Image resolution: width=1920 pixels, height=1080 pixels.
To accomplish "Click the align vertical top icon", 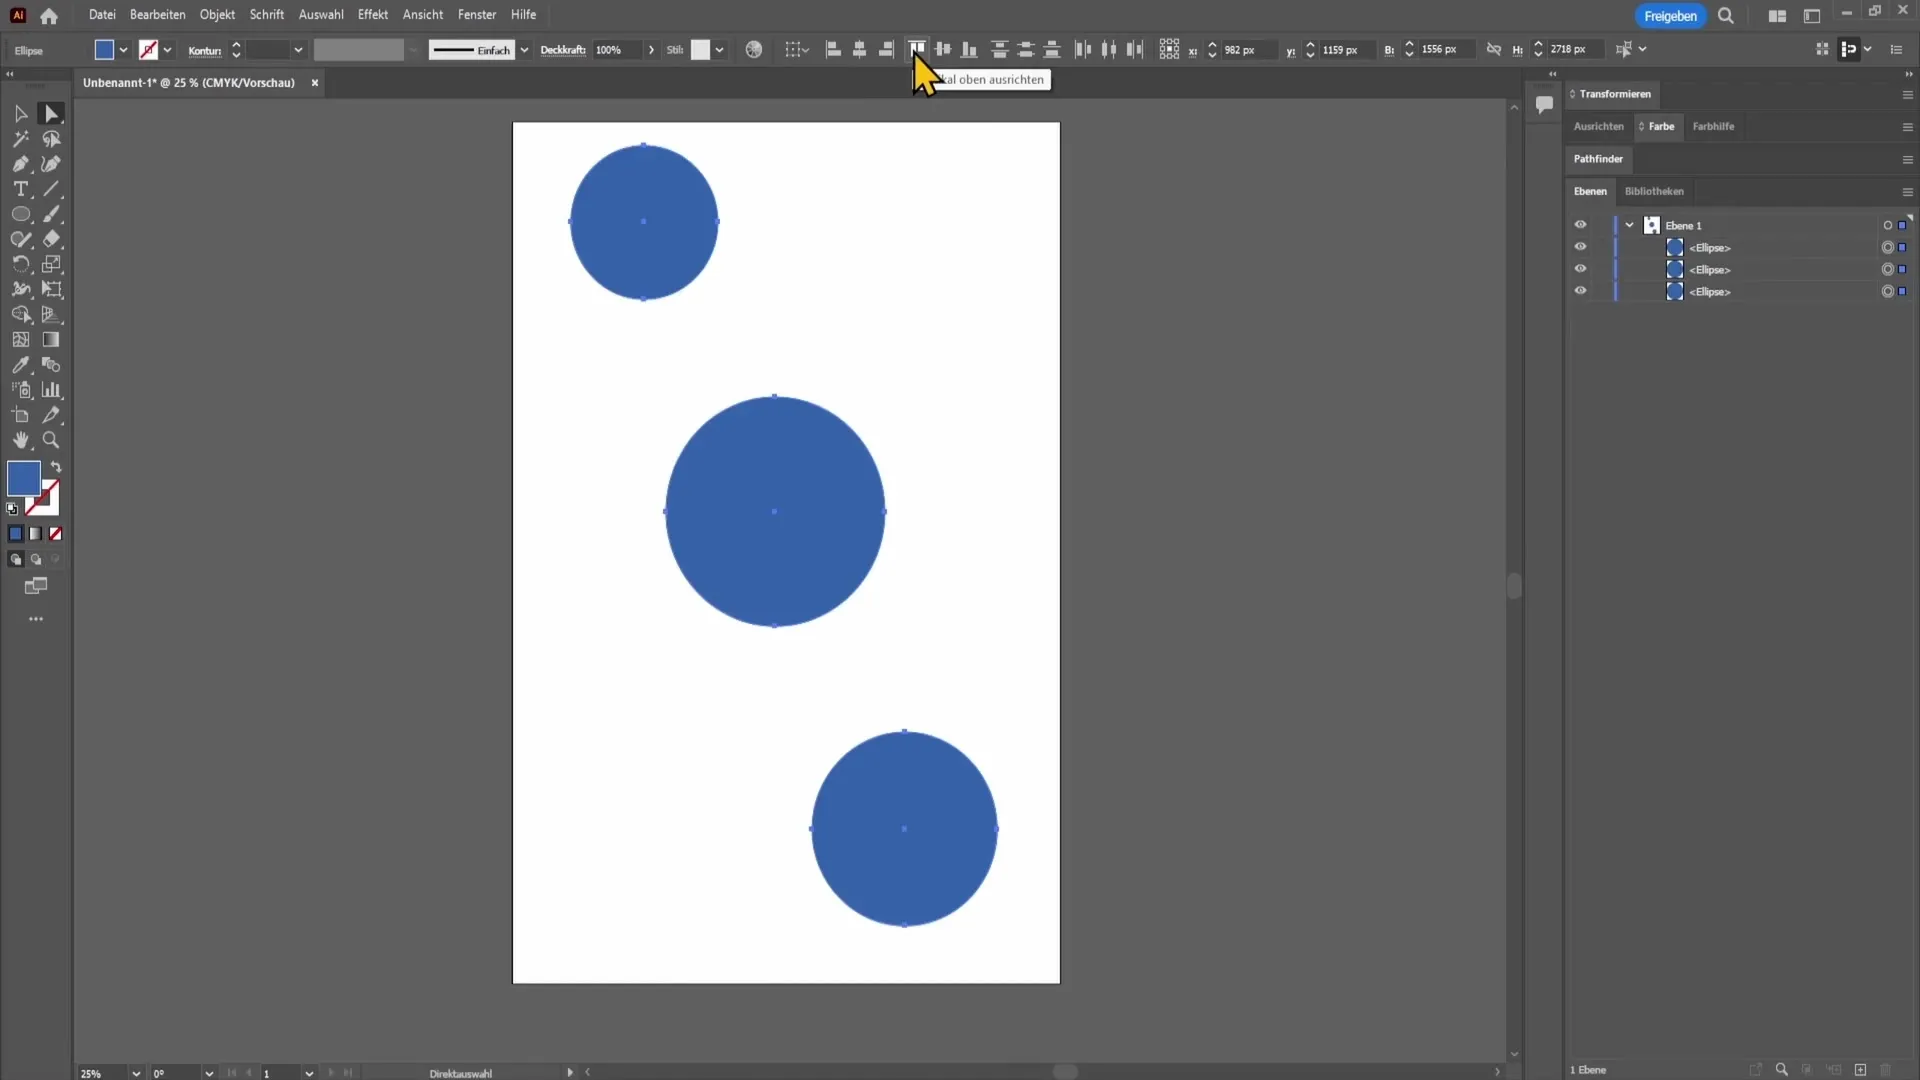I will click(x=916, y=49).
